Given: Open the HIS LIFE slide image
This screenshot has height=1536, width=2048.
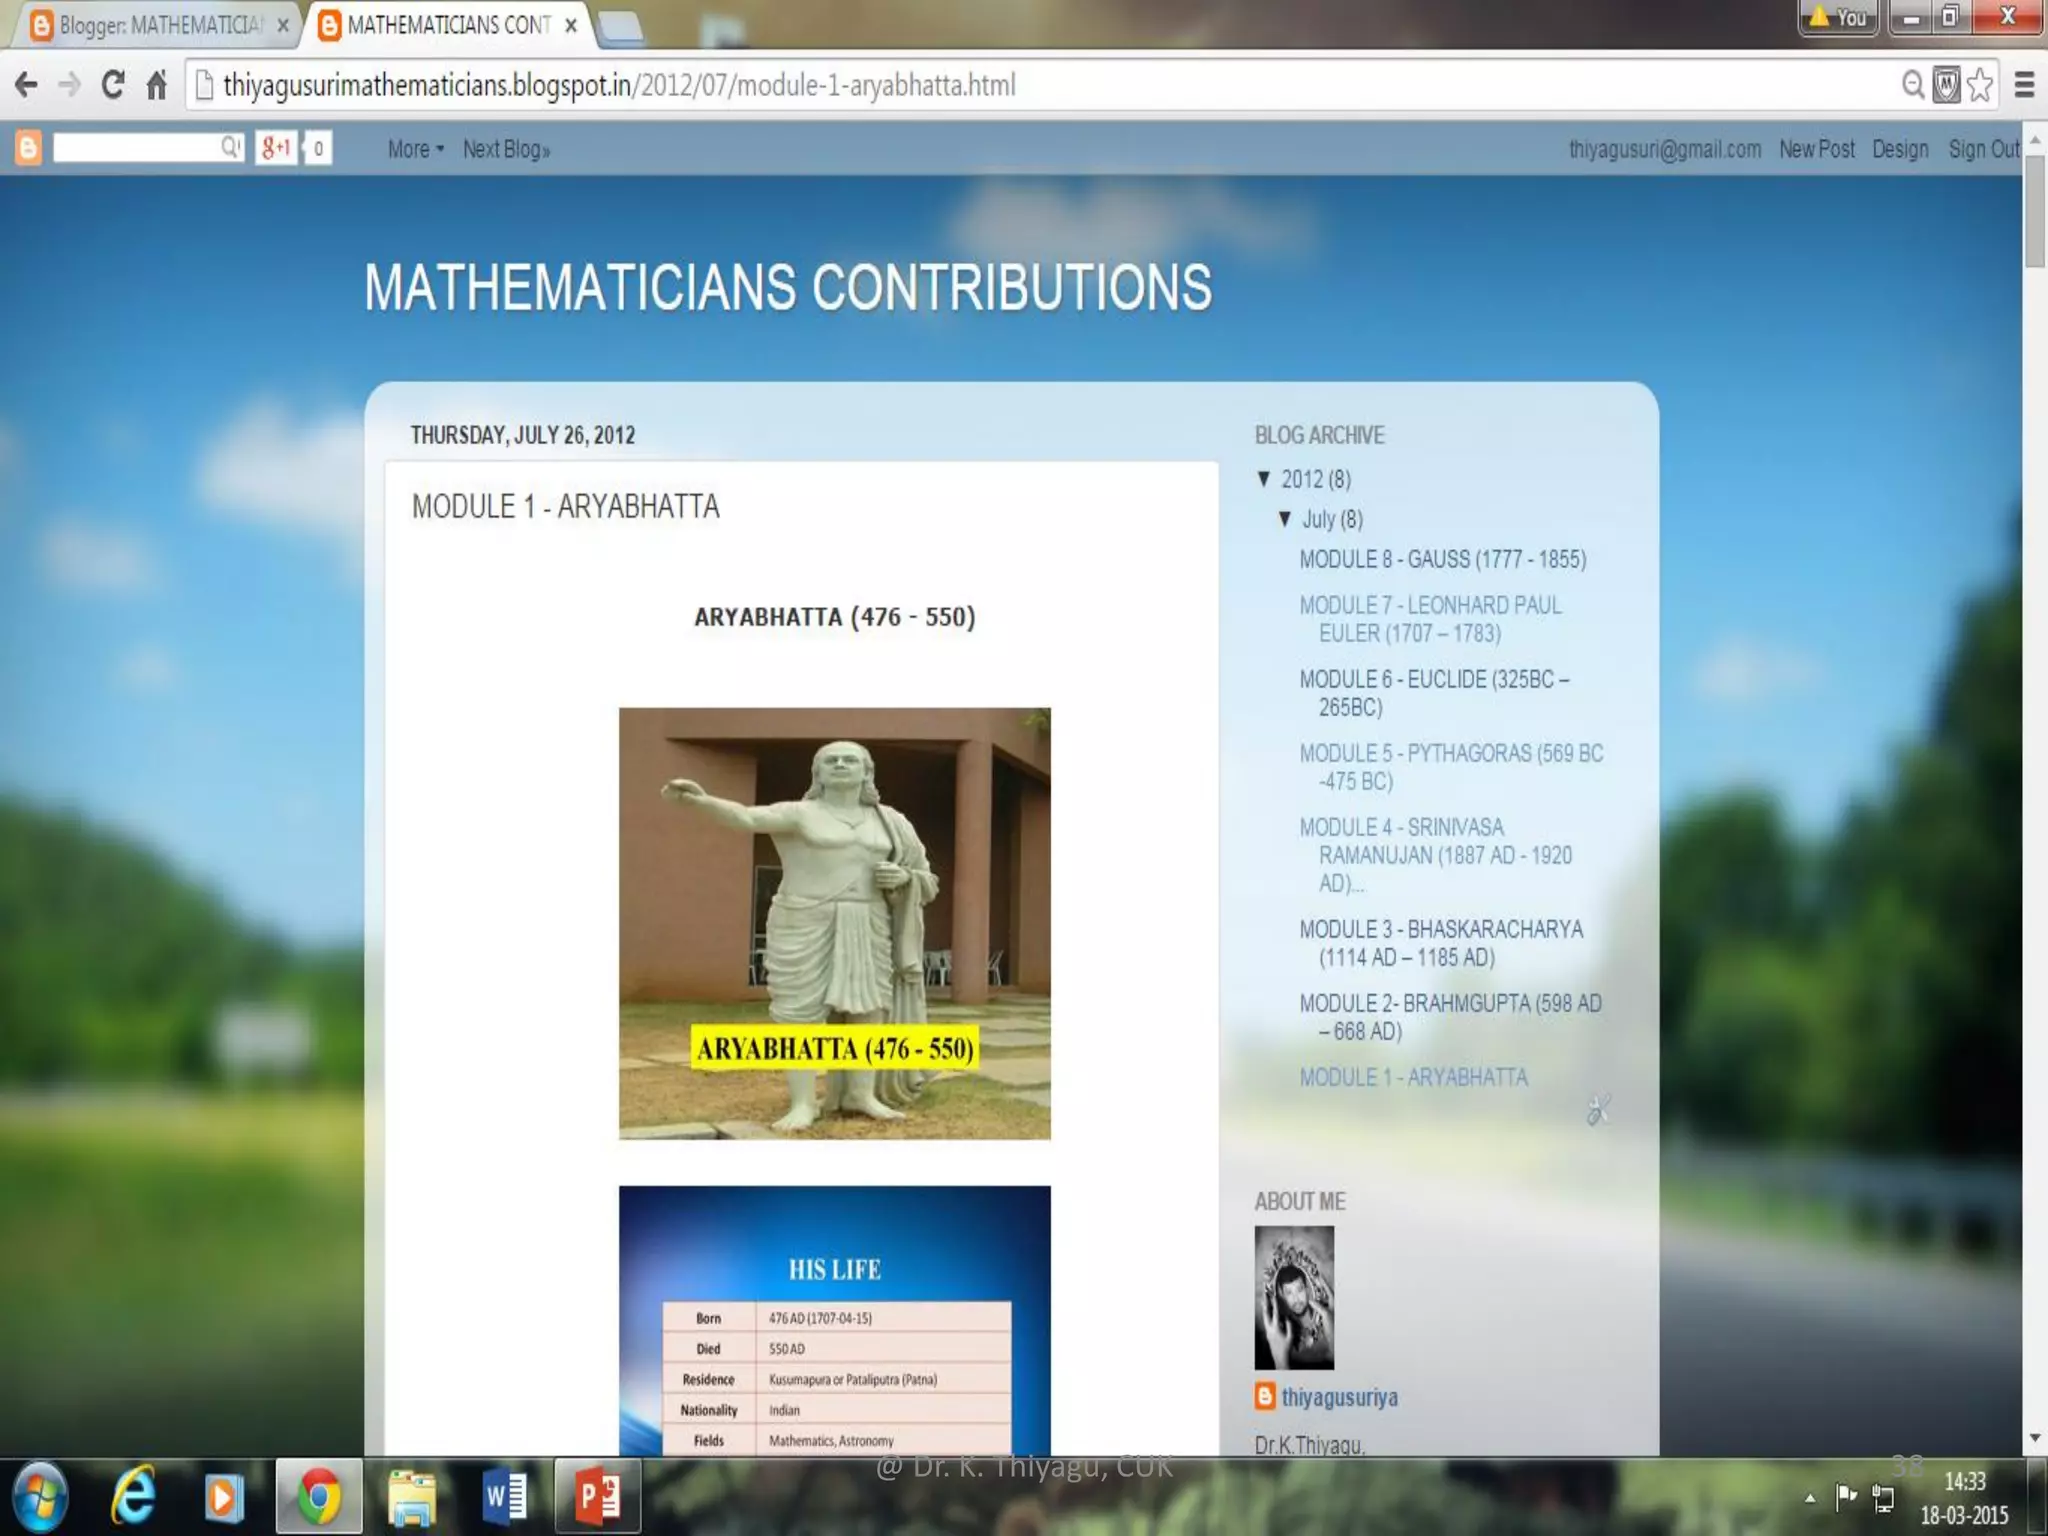Looking at the screenshot, I should [835, 1320].
